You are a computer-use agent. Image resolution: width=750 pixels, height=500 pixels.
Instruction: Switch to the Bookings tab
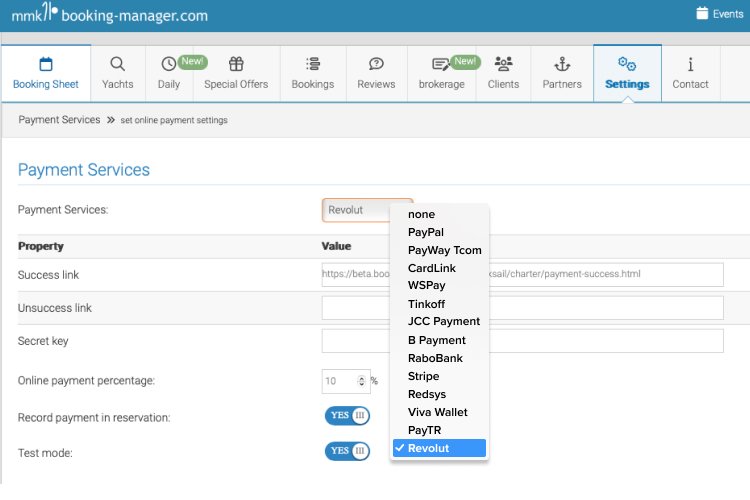click(x=313, y=73)
